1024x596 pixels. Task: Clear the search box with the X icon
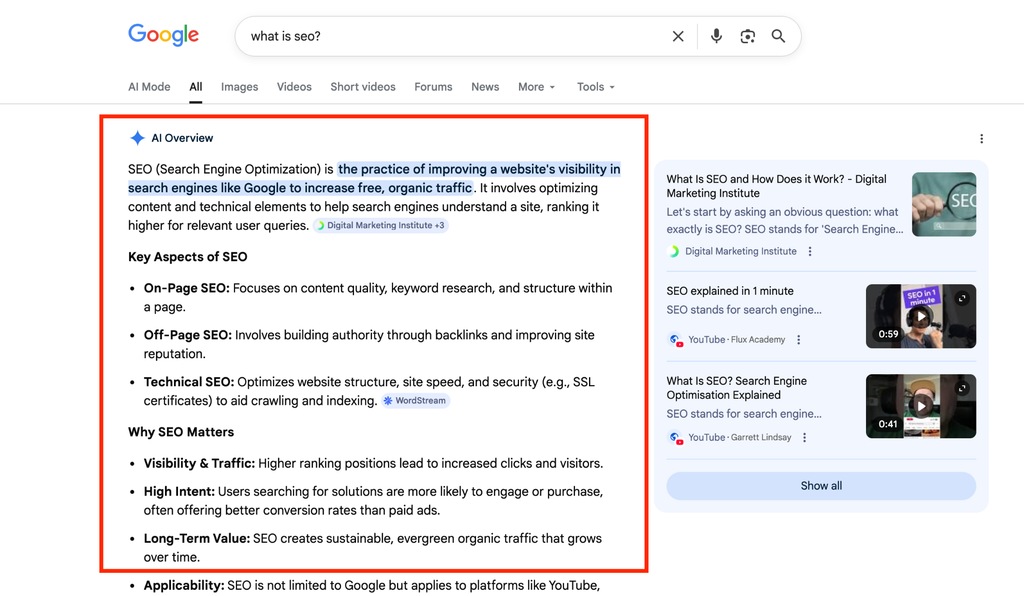[x=678, y=37]
